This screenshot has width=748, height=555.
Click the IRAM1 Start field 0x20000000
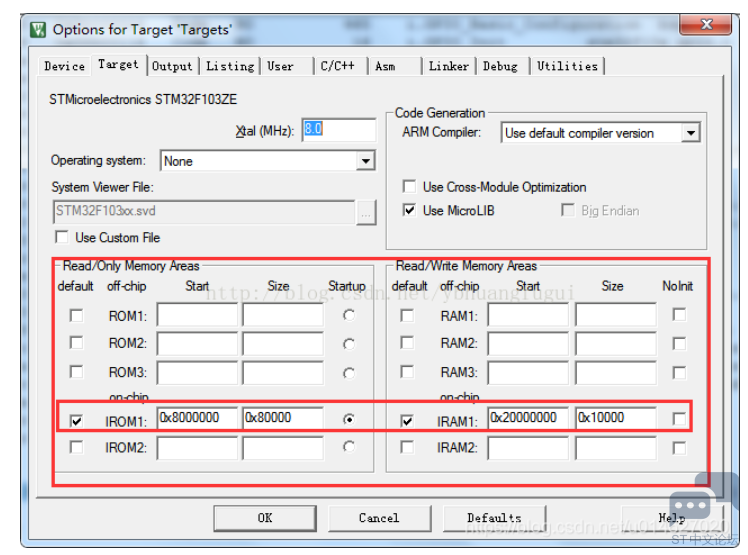tap(528, 418)
